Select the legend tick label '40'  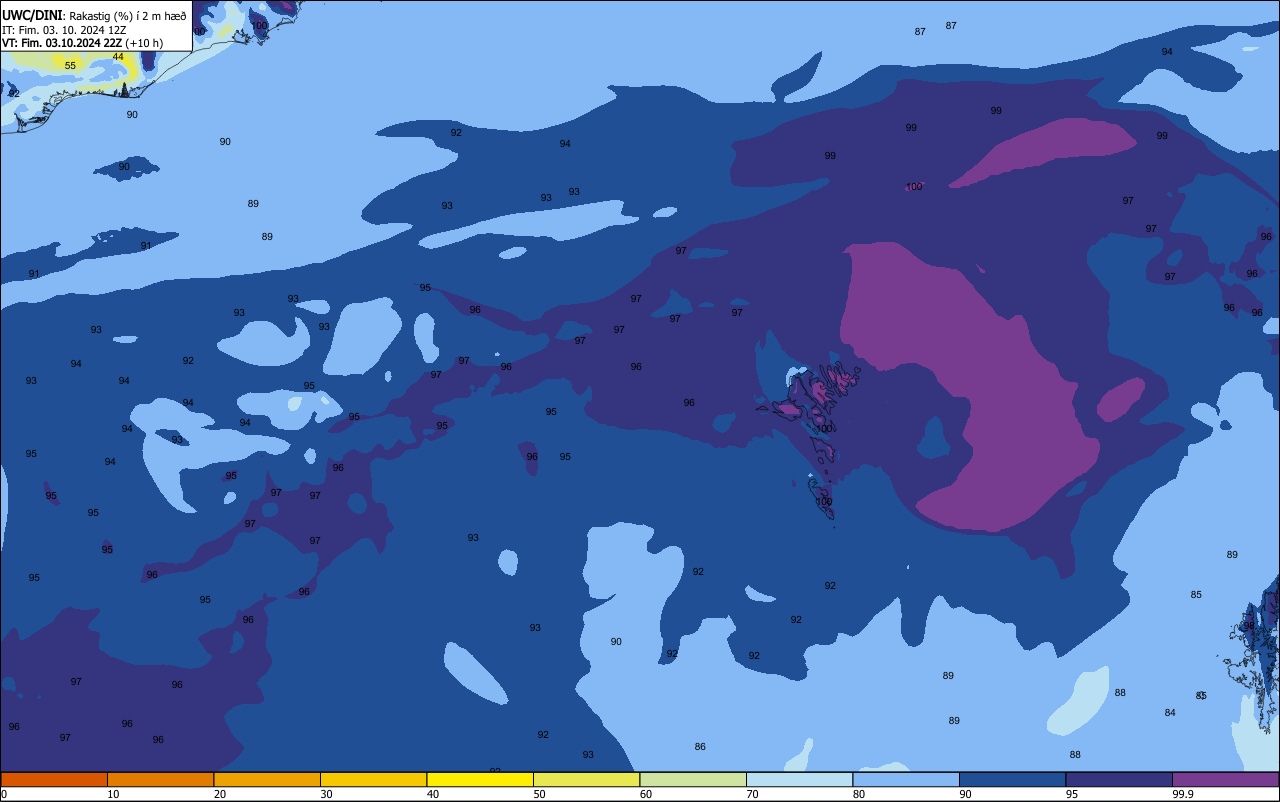click(x=433, y=794)
